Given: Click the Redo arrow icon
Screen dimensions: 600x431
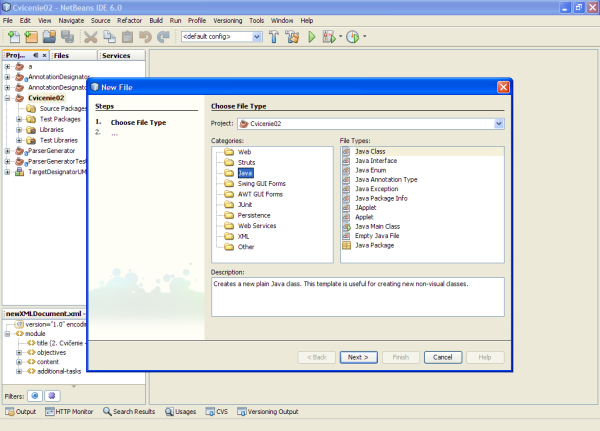Looking at the screenshot, I should point(163,37).
